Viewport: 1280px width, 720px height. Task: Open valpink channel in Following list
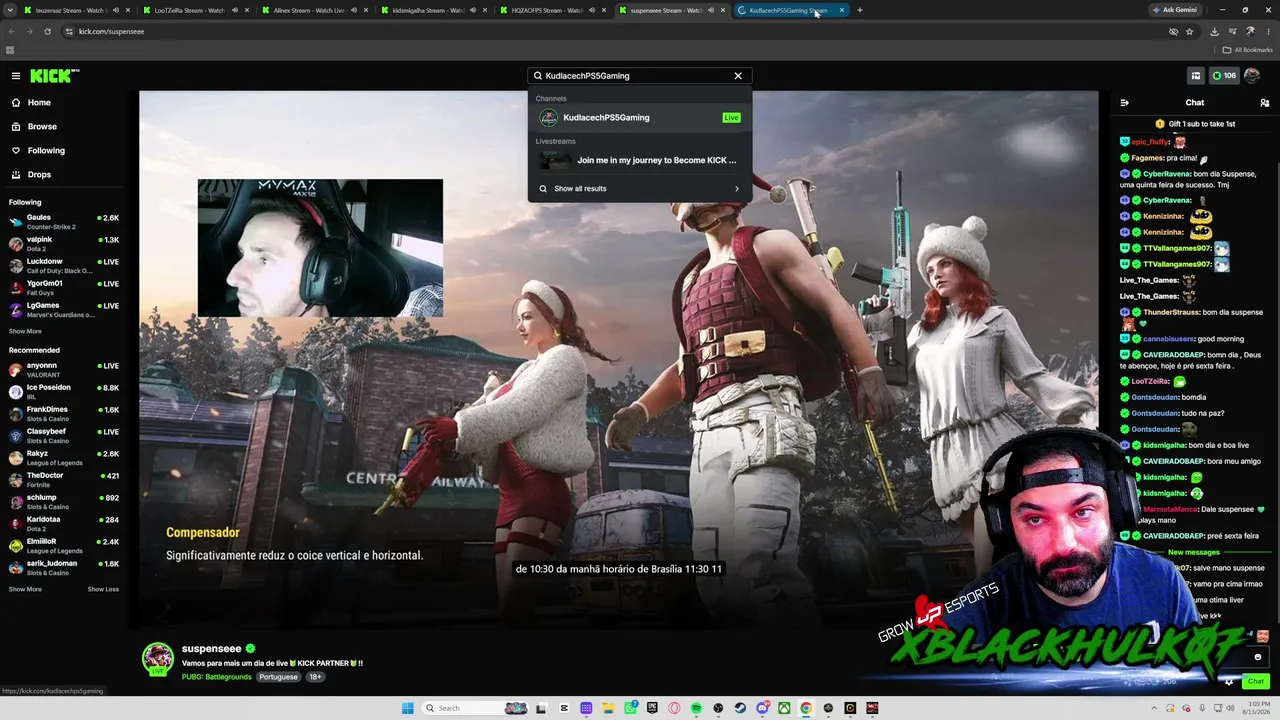[64, 244]
